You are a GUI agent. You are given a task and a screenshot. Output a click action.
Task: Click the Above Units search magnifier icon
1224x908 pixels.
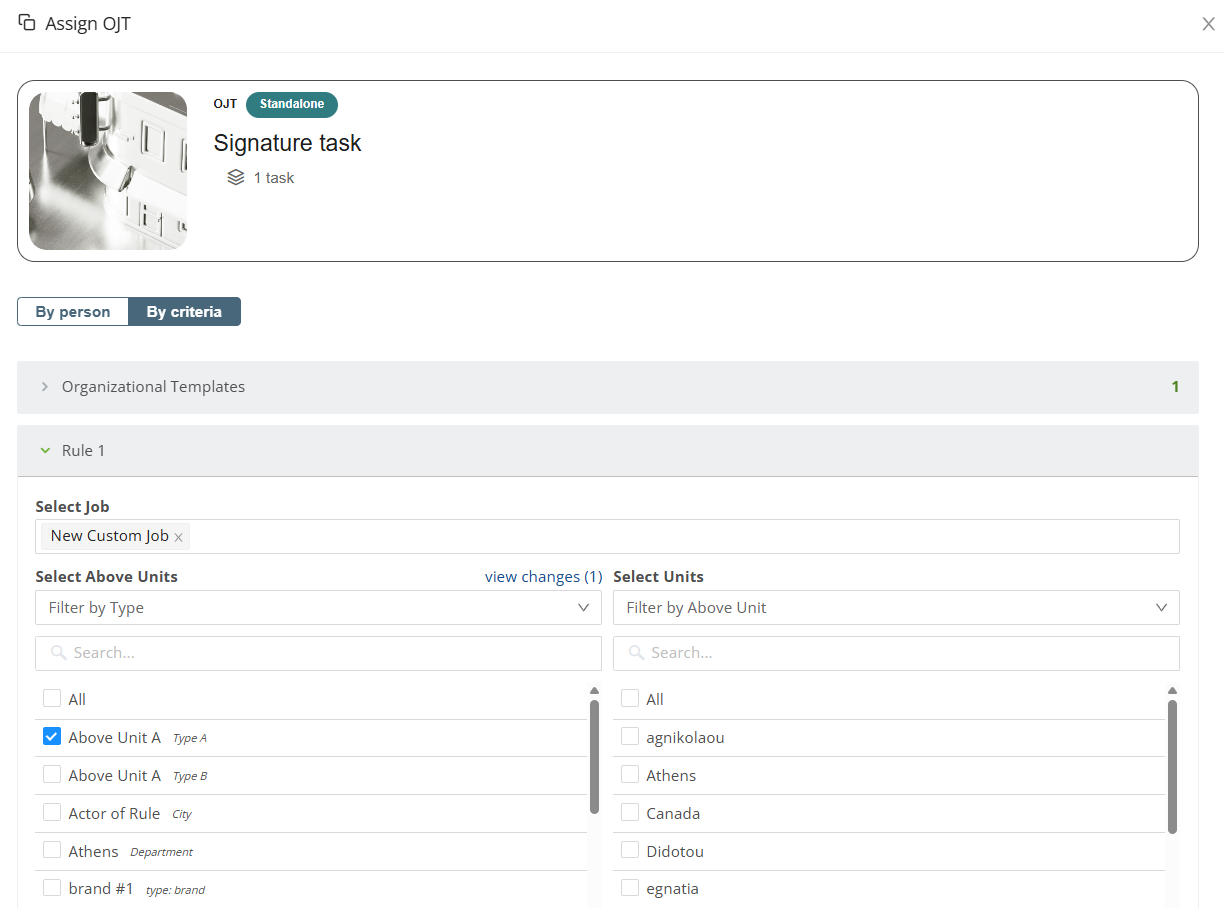point(58,653)
